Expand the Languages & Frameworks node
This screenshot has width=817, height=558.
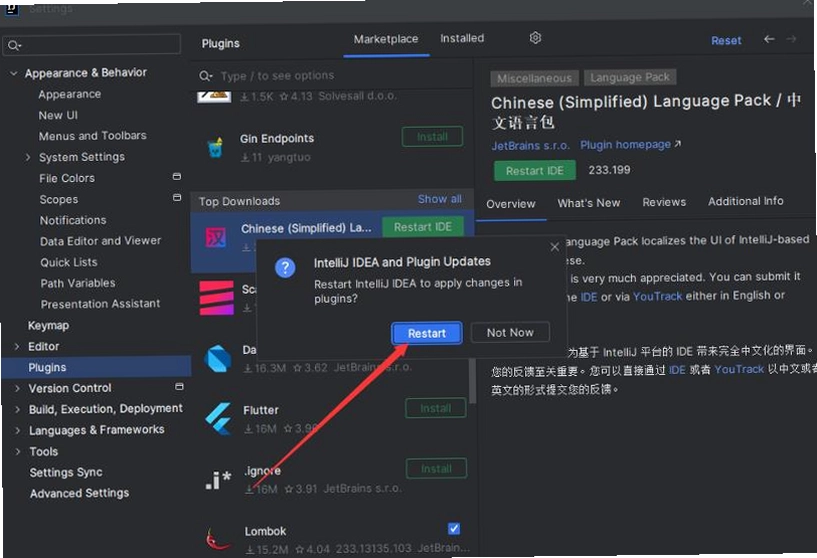[18, 430]
